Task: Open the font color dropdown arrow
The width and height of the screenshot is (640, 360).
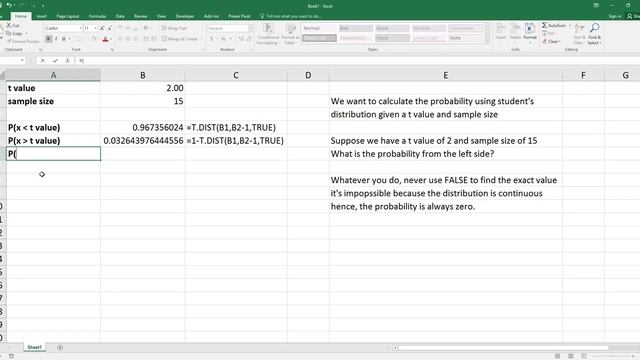Action: (x=111, y=39)
